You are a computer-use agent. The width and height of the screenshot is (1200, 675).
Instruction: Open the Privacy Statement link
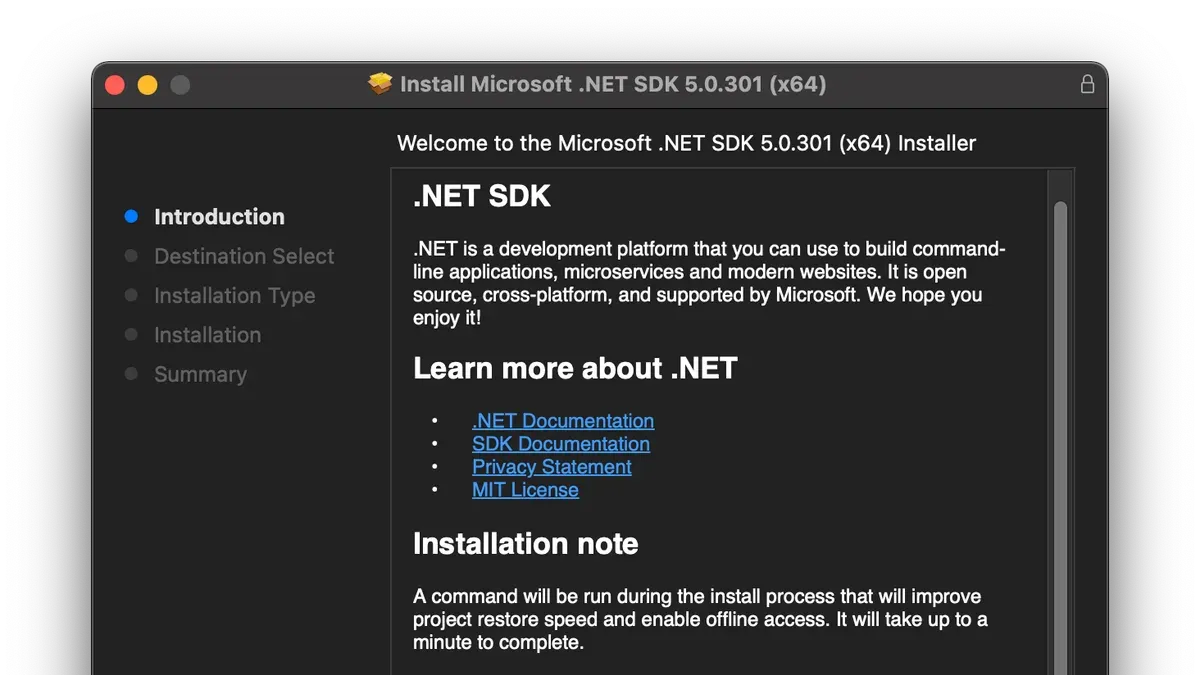pyautogui.click(x=552, y=467)
